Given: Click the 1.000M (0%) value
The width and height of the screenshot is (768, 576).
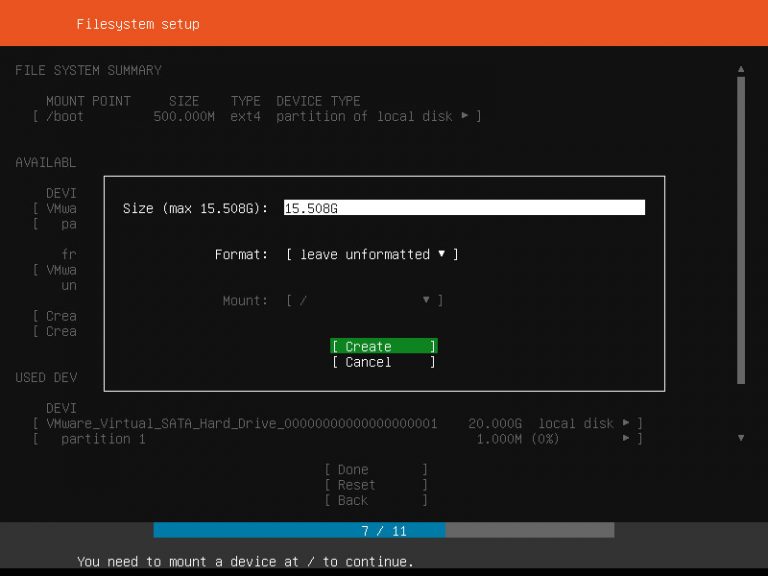Looking at the screenshot, I should tap(517, 439).
